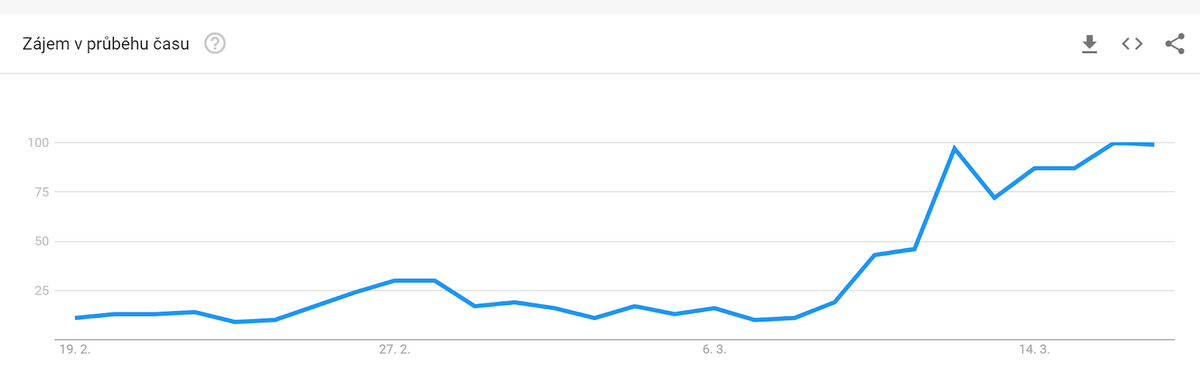
Task: Click the 100 axis label
Action: (x=38, y=143)
